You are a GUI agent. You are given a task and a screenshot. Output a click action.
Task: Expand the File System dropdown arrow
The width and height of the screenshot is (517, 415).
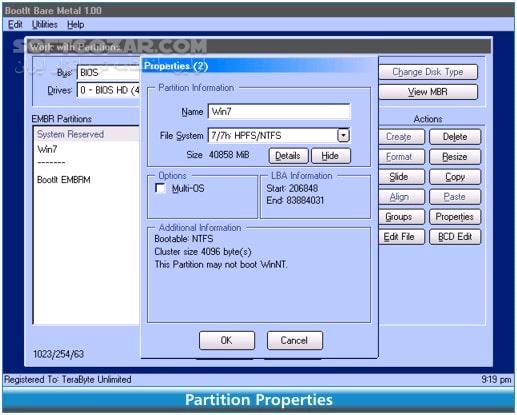pyautogui.click(x=343, y=136)
